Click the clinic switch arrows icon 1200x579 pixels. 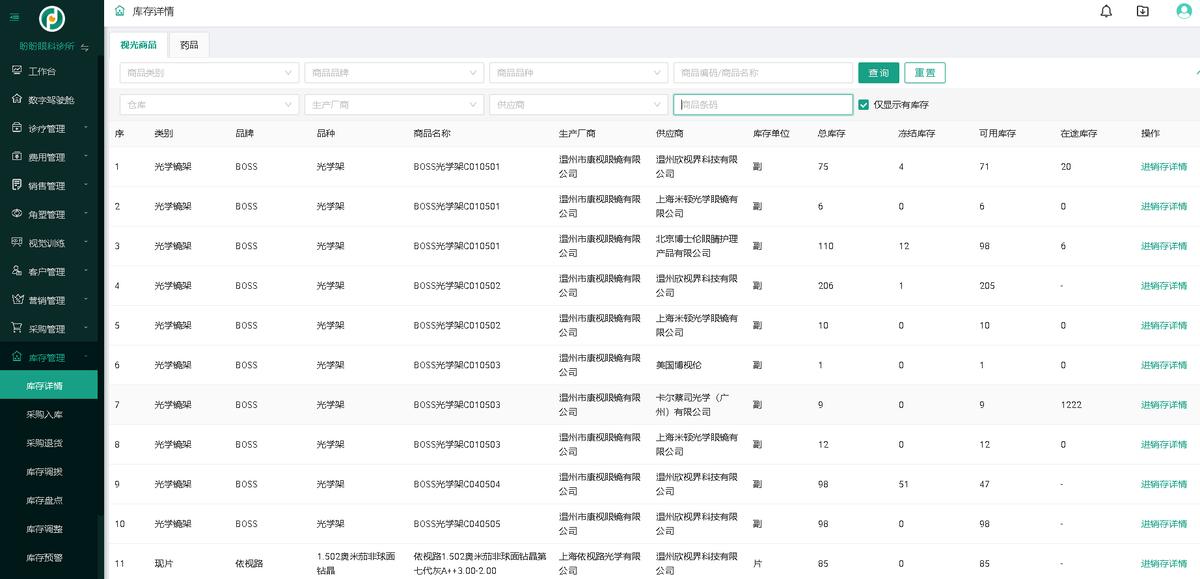coord(85,47)
